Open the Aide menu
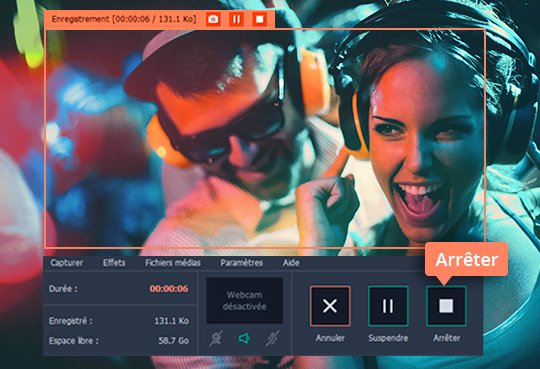The width and height of the screenshot is (540, 369). (x=291, y=263)
